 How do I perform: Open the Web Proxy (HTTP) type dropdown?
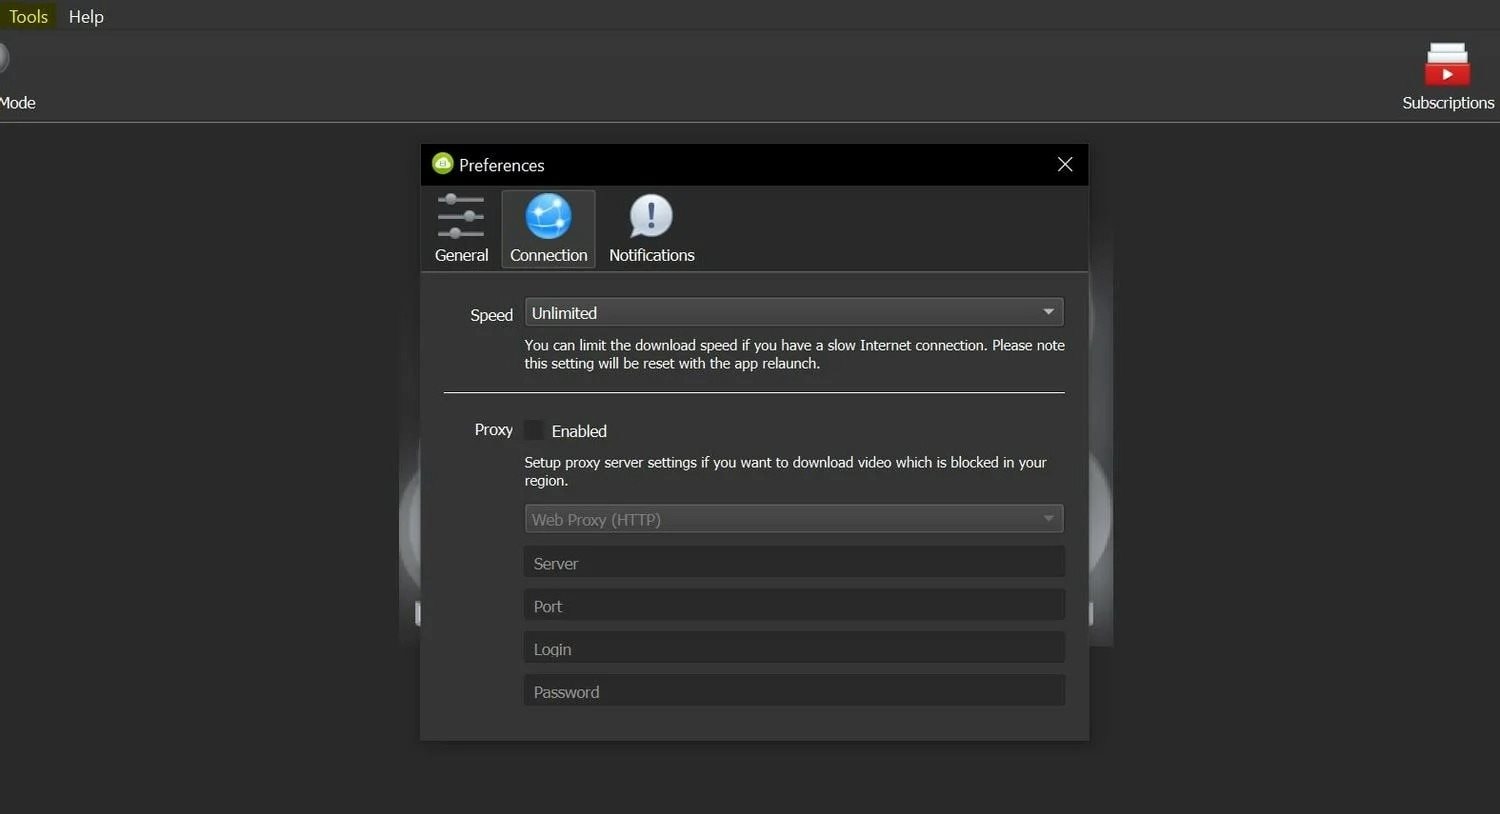coord(794,519)
